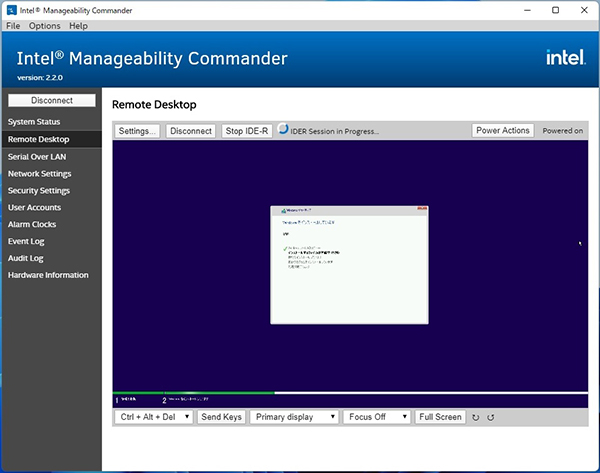Click the green installation progress bar in the remote screen
The height and width of the screenshot is (473, 600).
click(194, 393)
